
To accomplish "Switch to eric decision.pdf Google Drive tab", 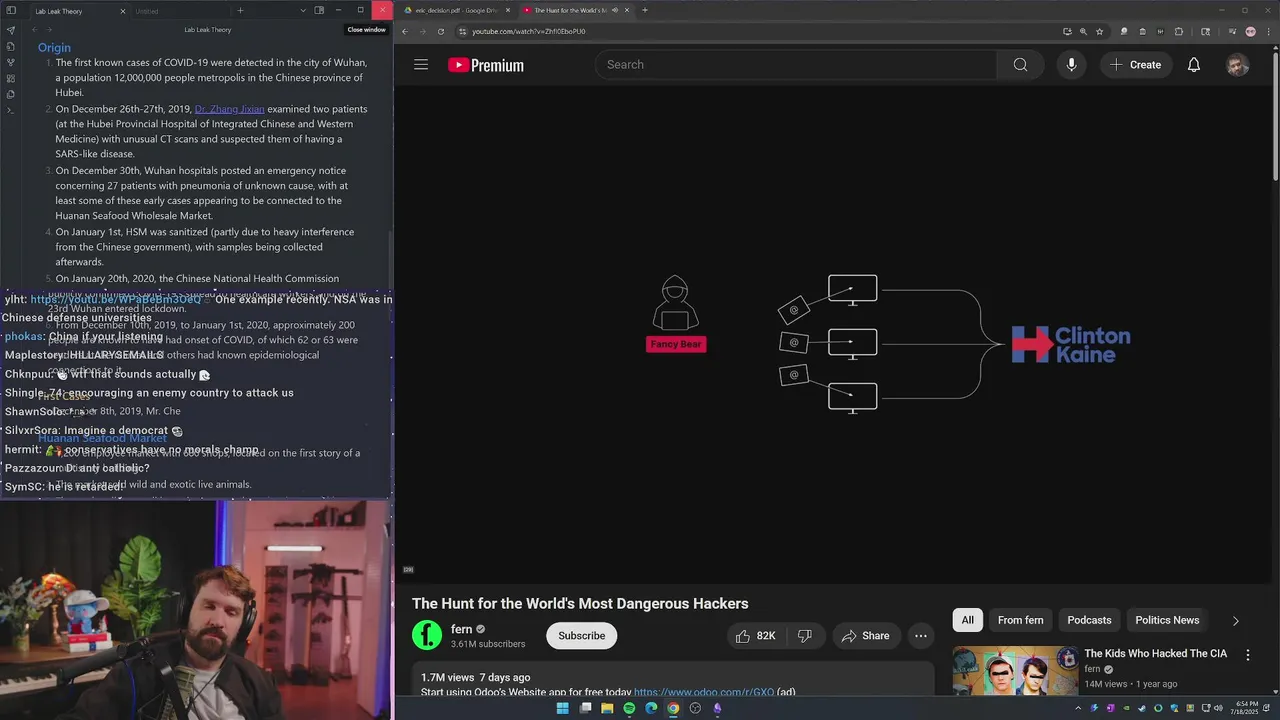I will click(x=456, y=10).
